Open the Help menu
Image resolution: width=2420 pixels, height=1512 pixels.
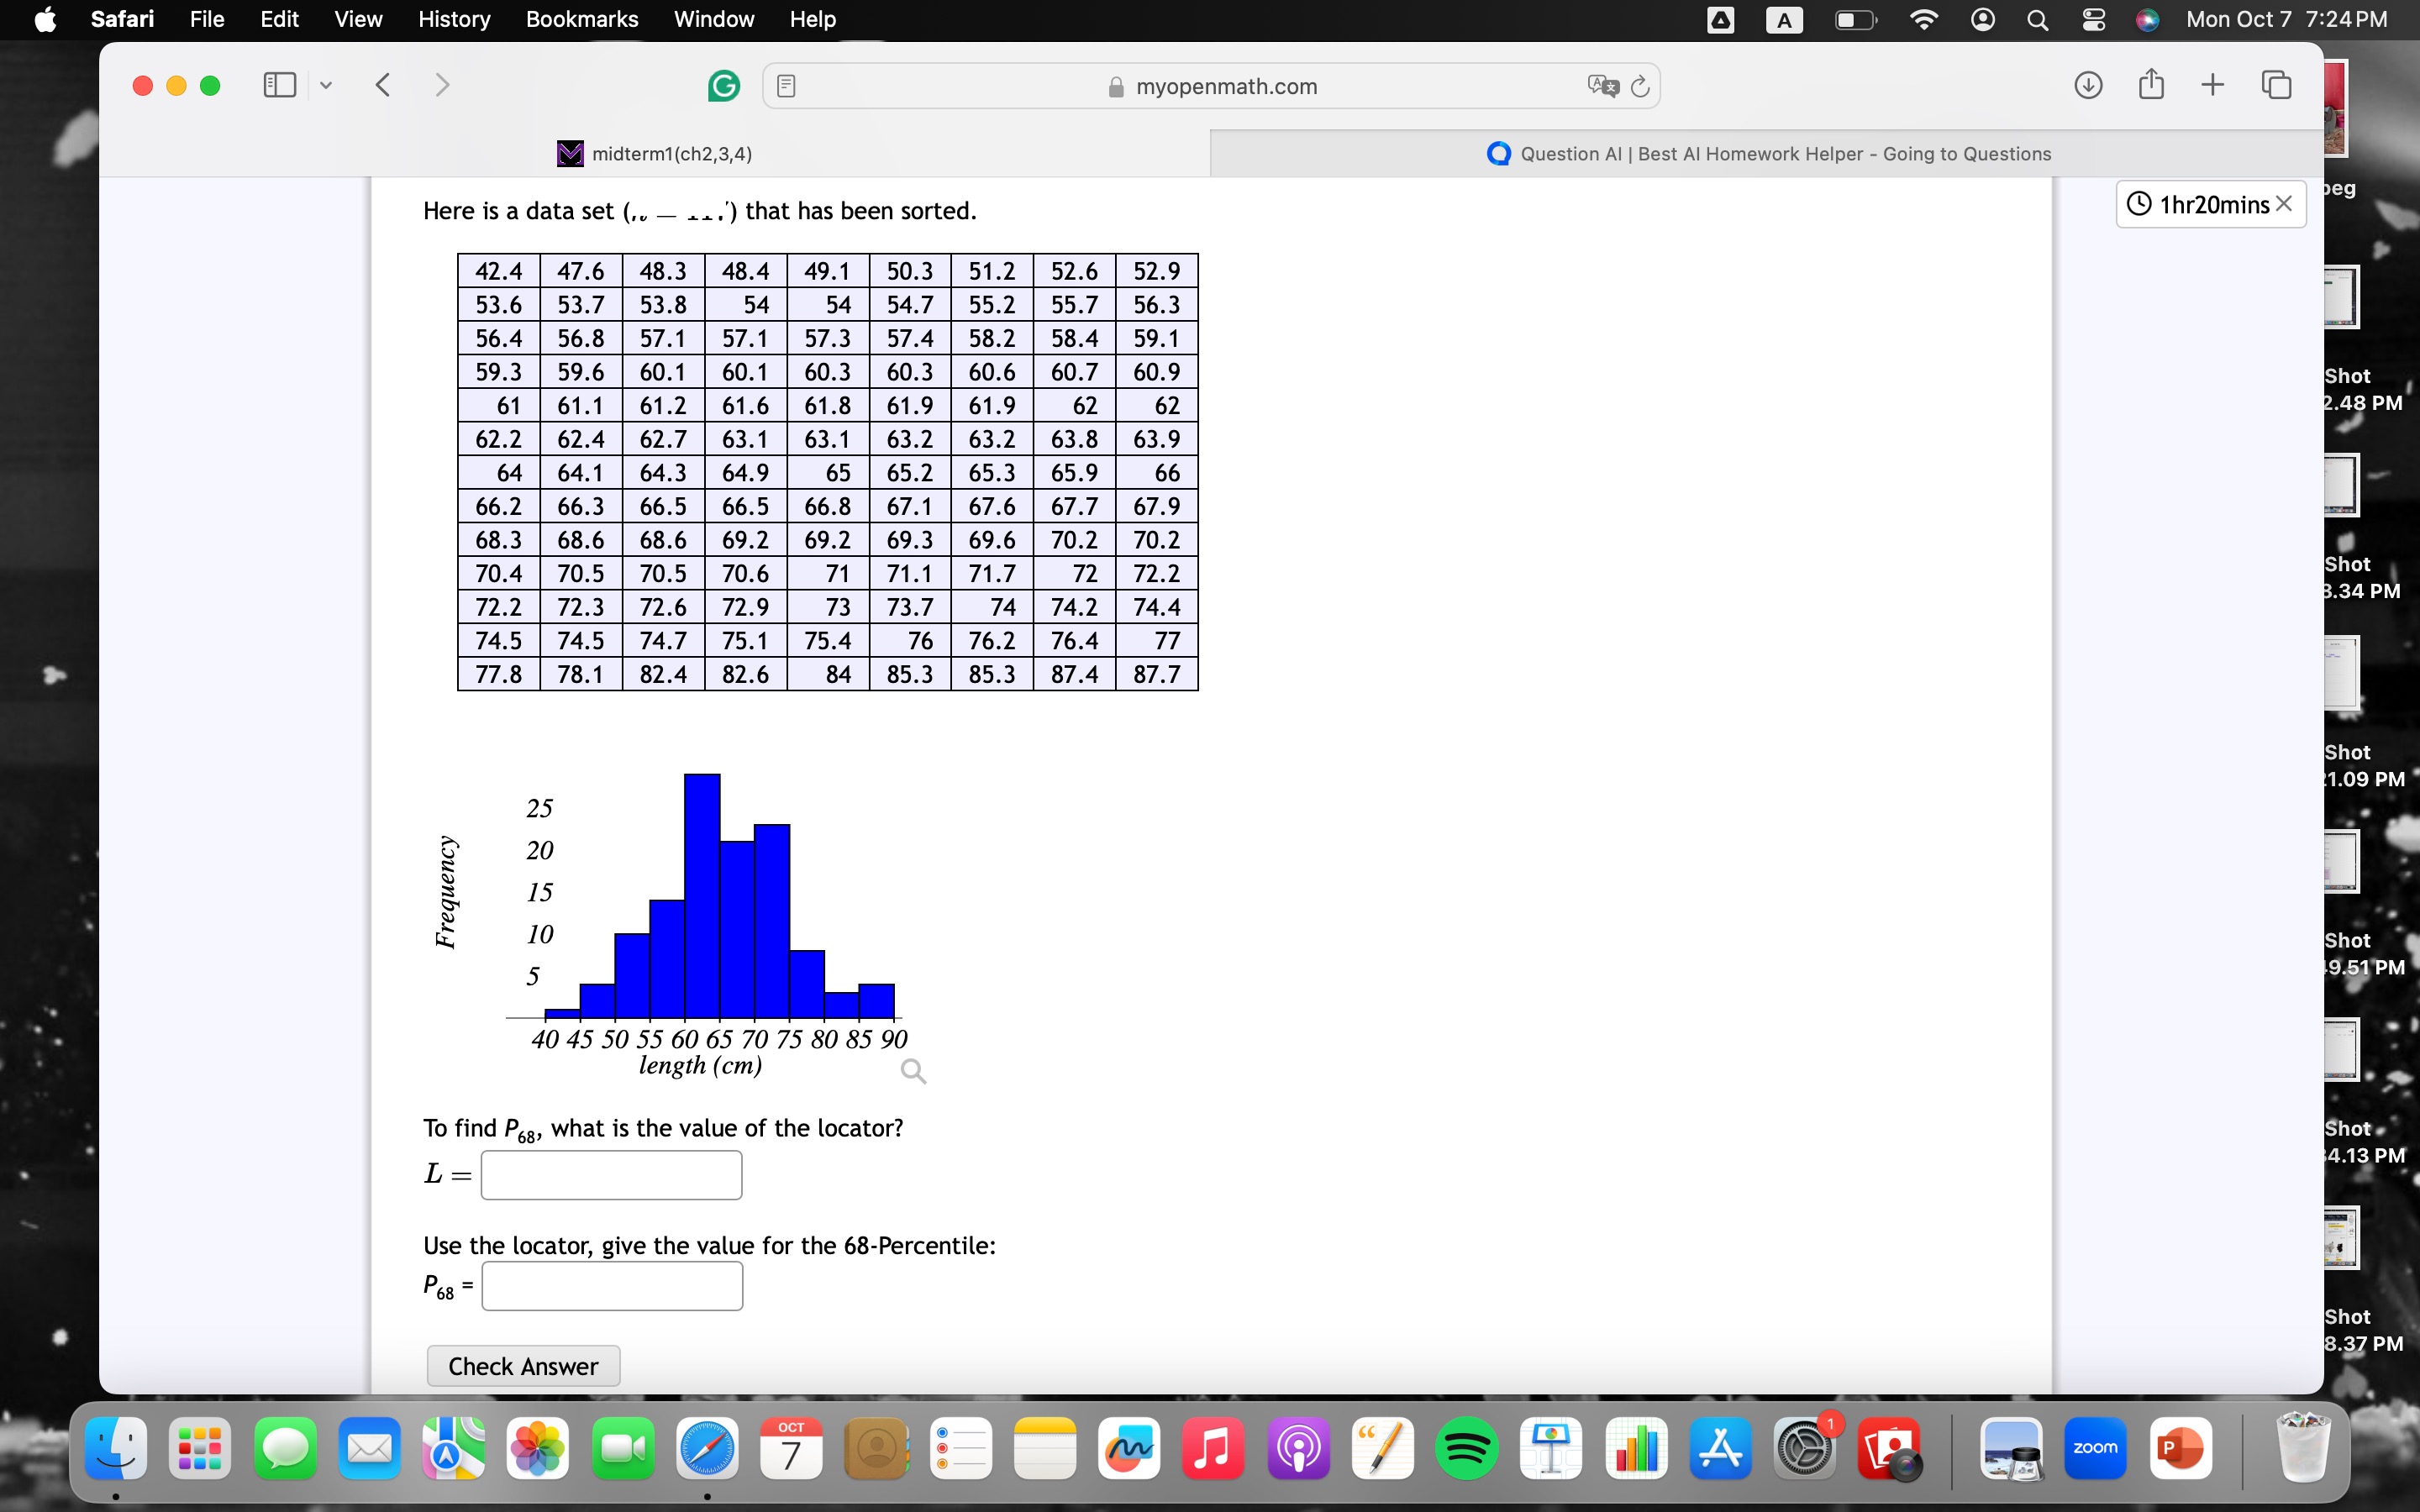click(x=812, y=19)
